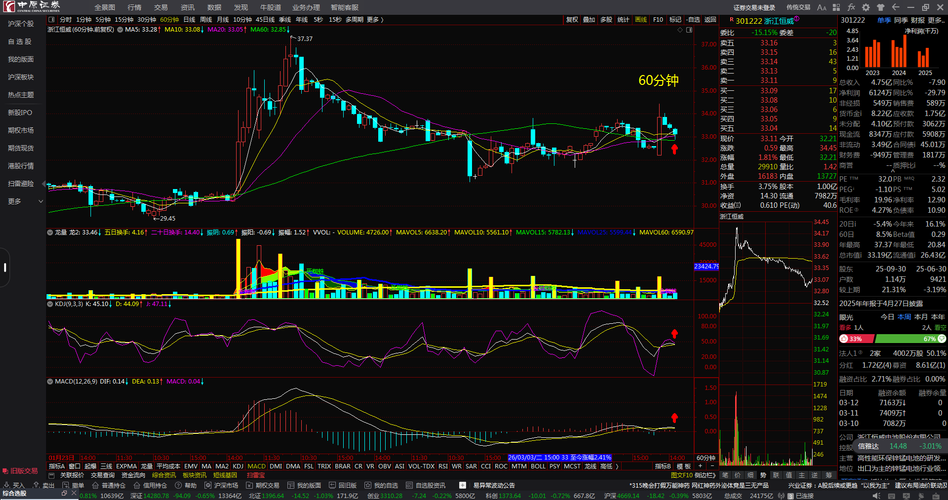Screen dimensions: 948x500
Task: Click the purple circle badge after 浙江恒威
Action: click(796, 18)
